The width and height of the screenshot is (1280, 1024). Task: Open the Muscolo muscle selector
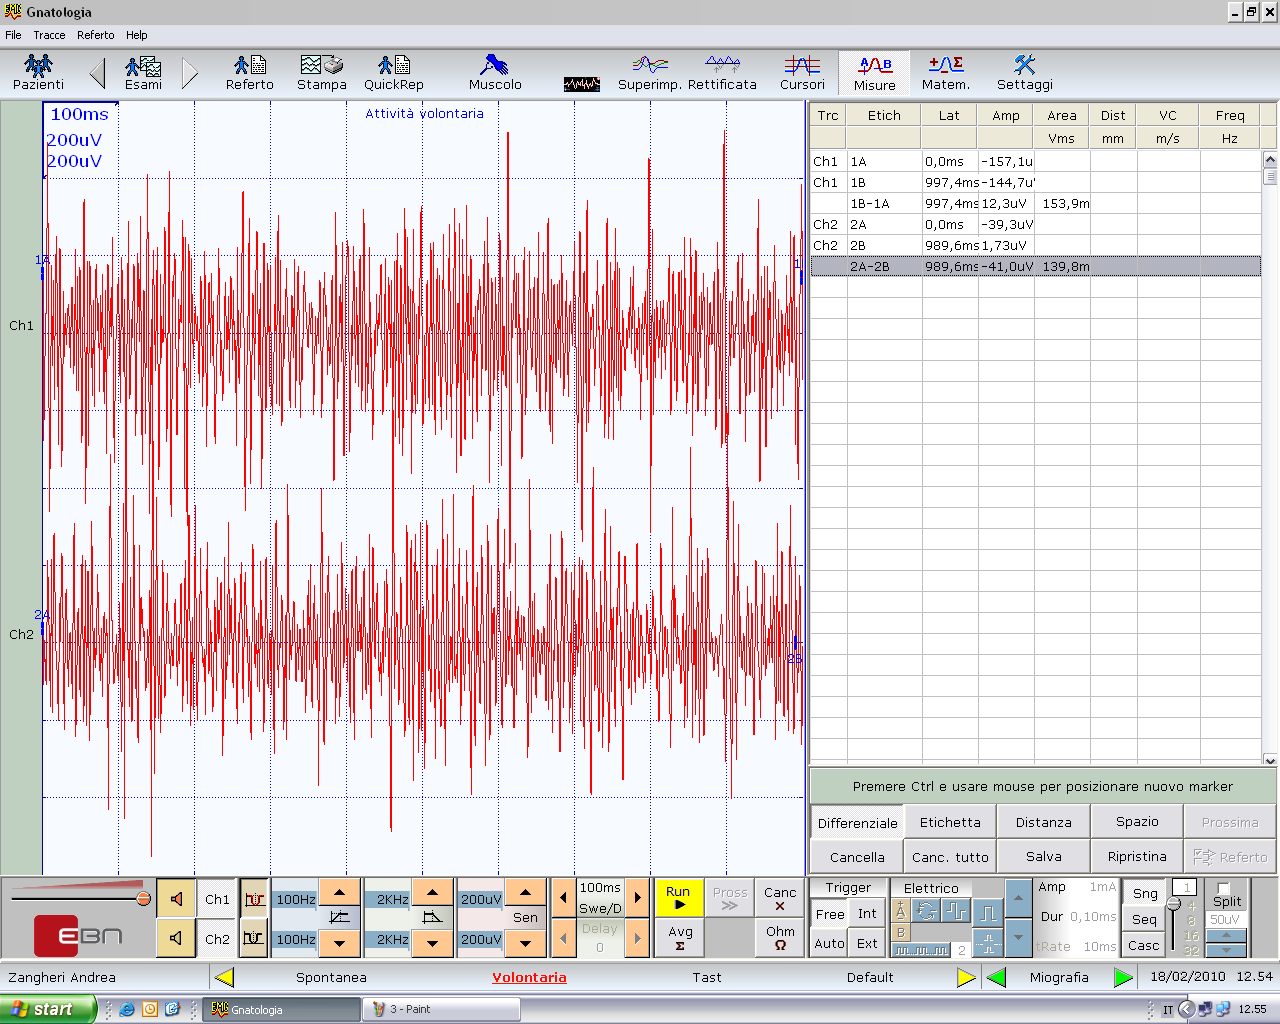pyautogui.click(x=495, y=73)
